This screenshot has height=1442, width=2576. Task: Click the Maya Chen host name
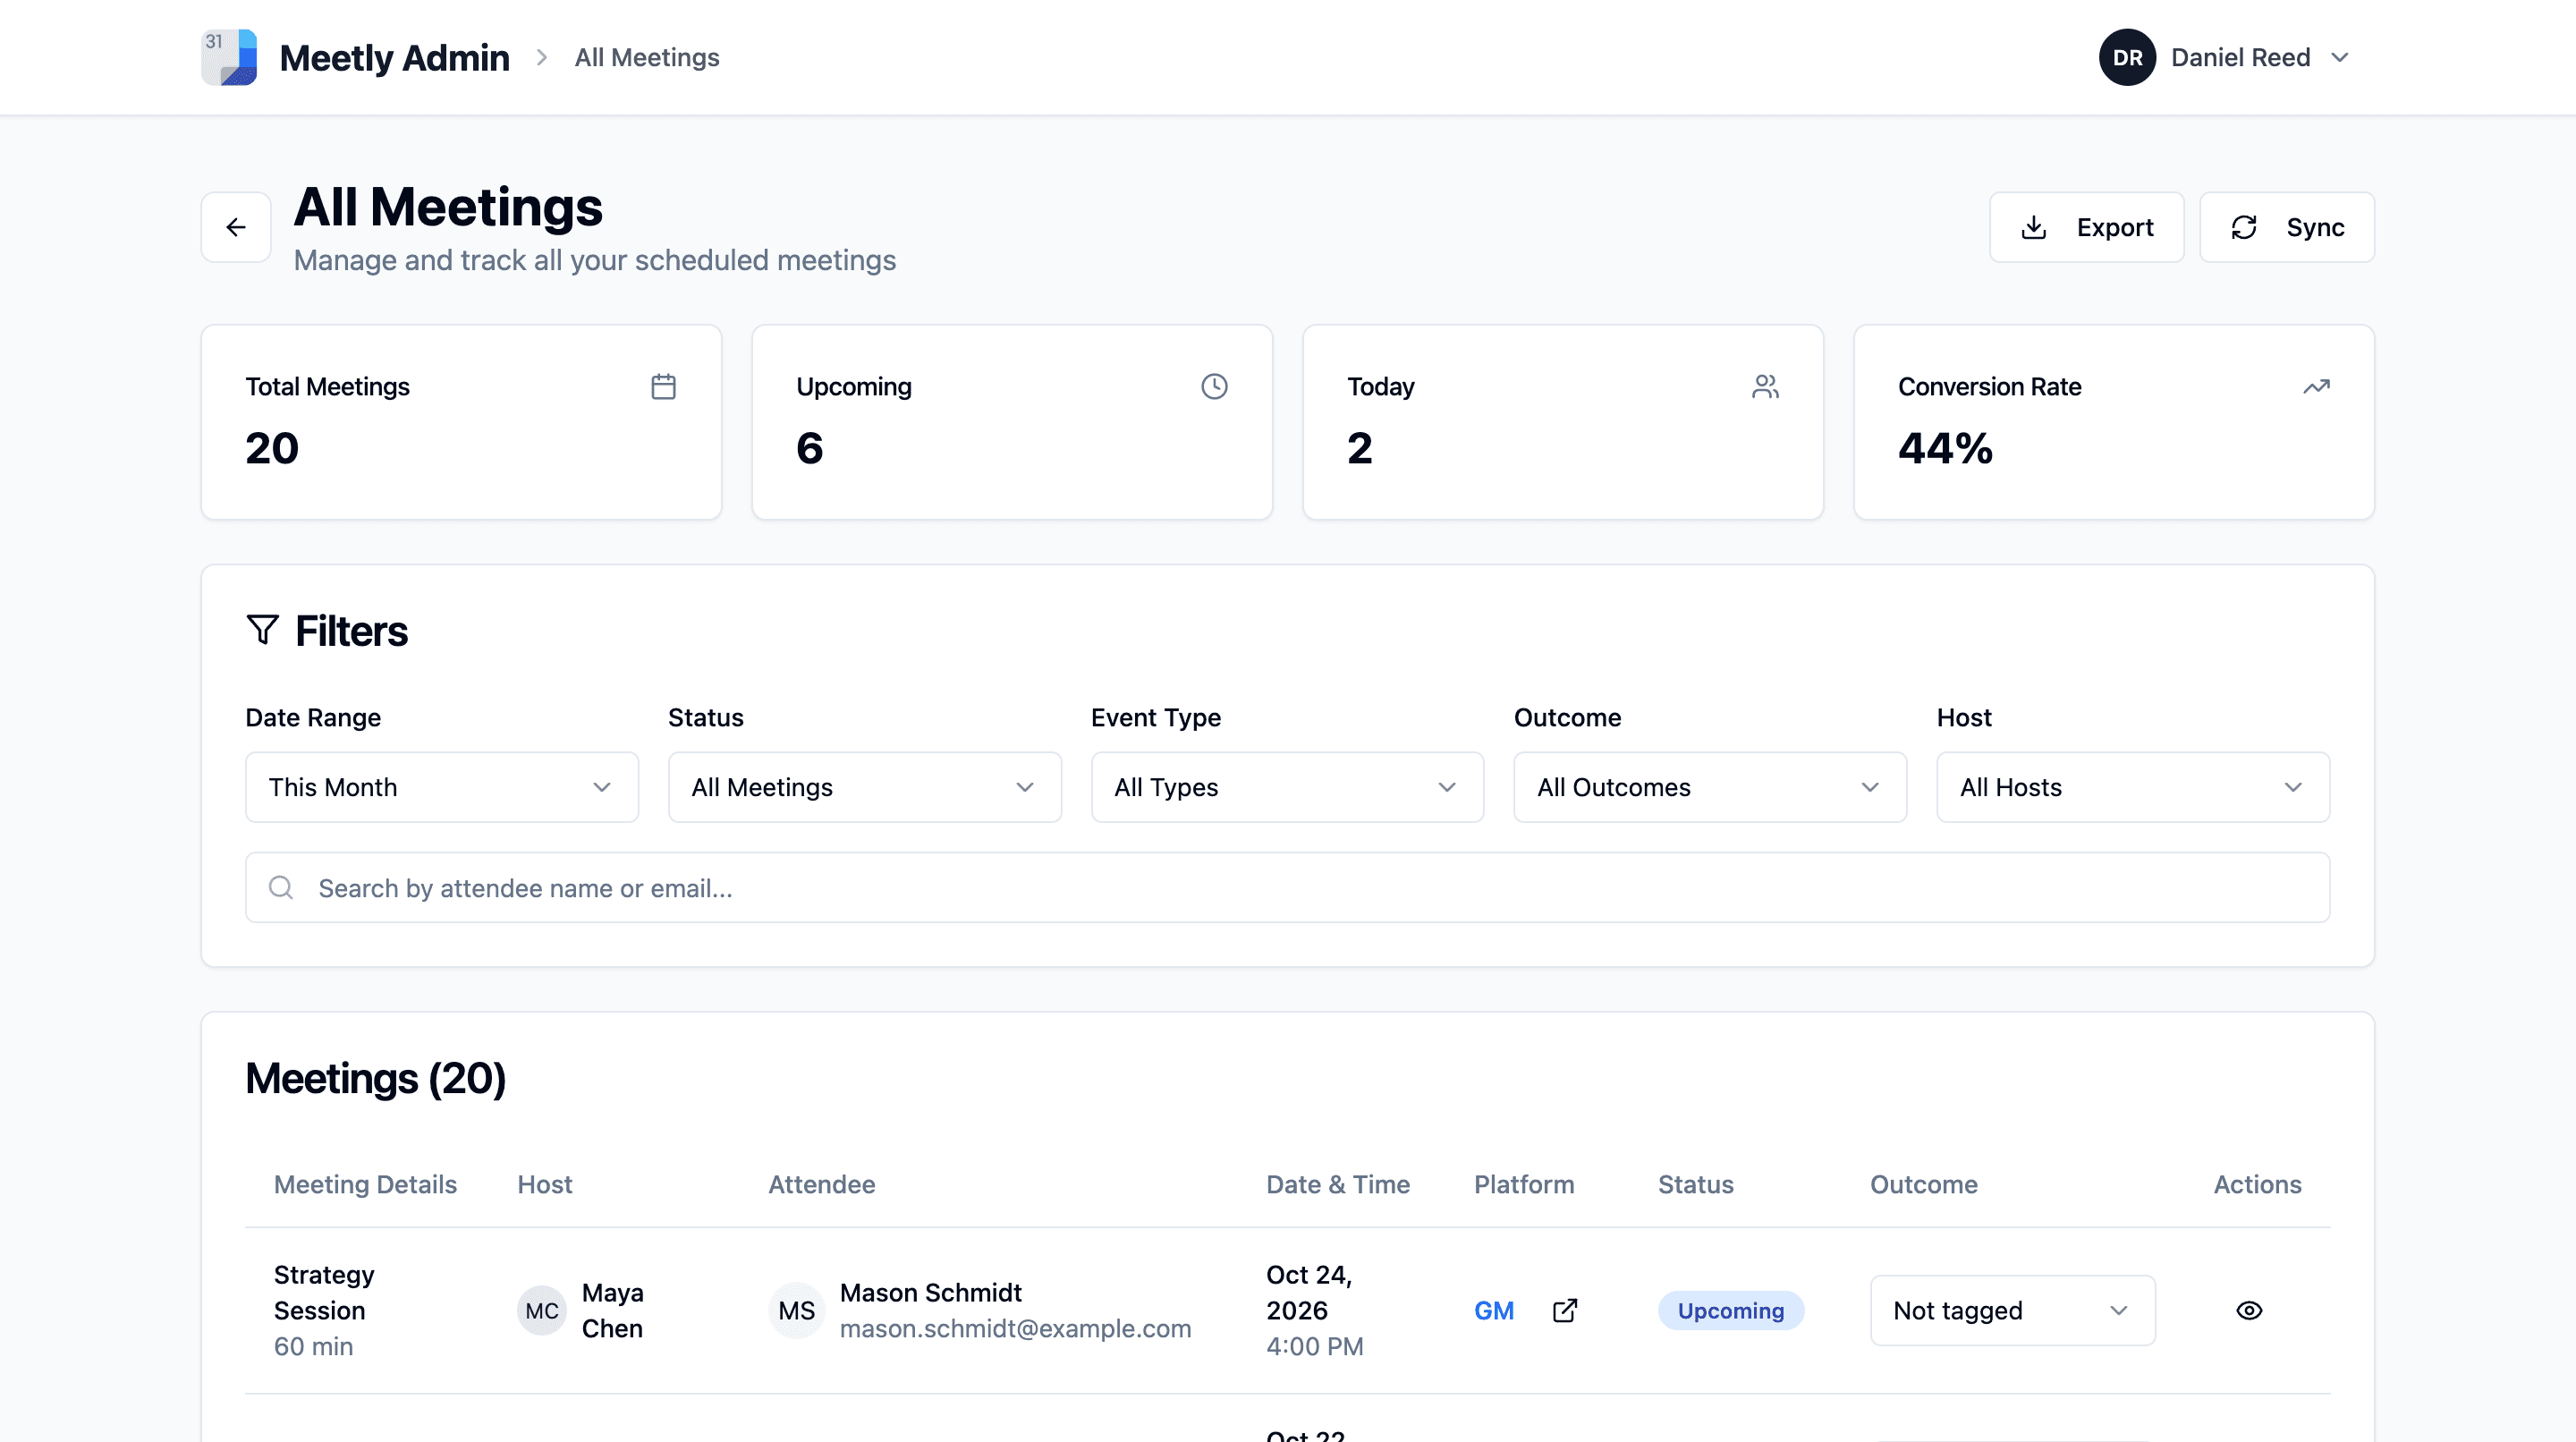click(612, 1310)
